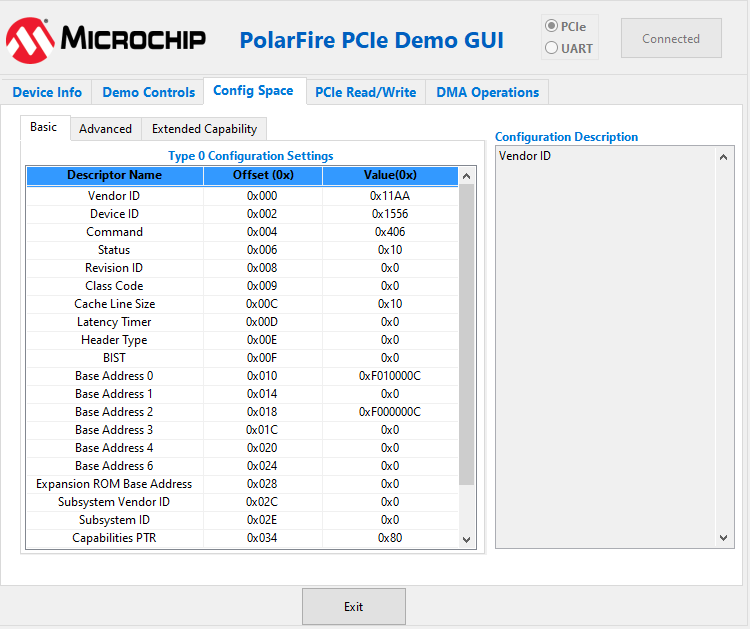Click the Exit button
Viewport: 750px width, 629px height.
click(x=353, y=607)
